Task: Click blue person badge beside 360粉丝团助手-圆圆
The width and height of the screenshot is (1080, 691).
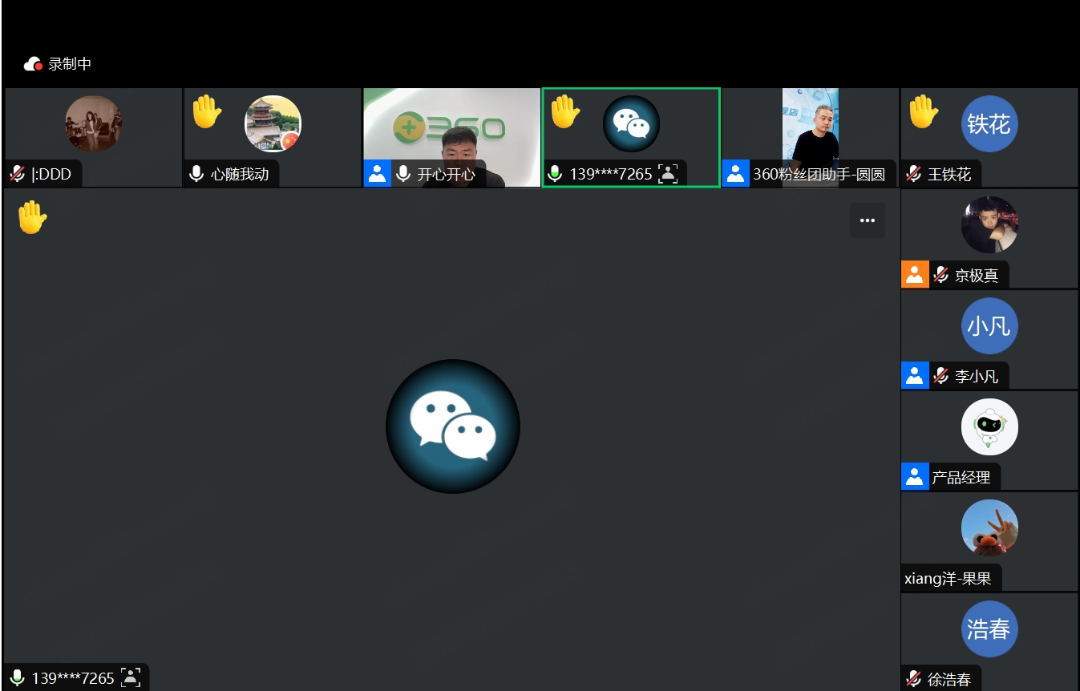Action: coord(736,174)
